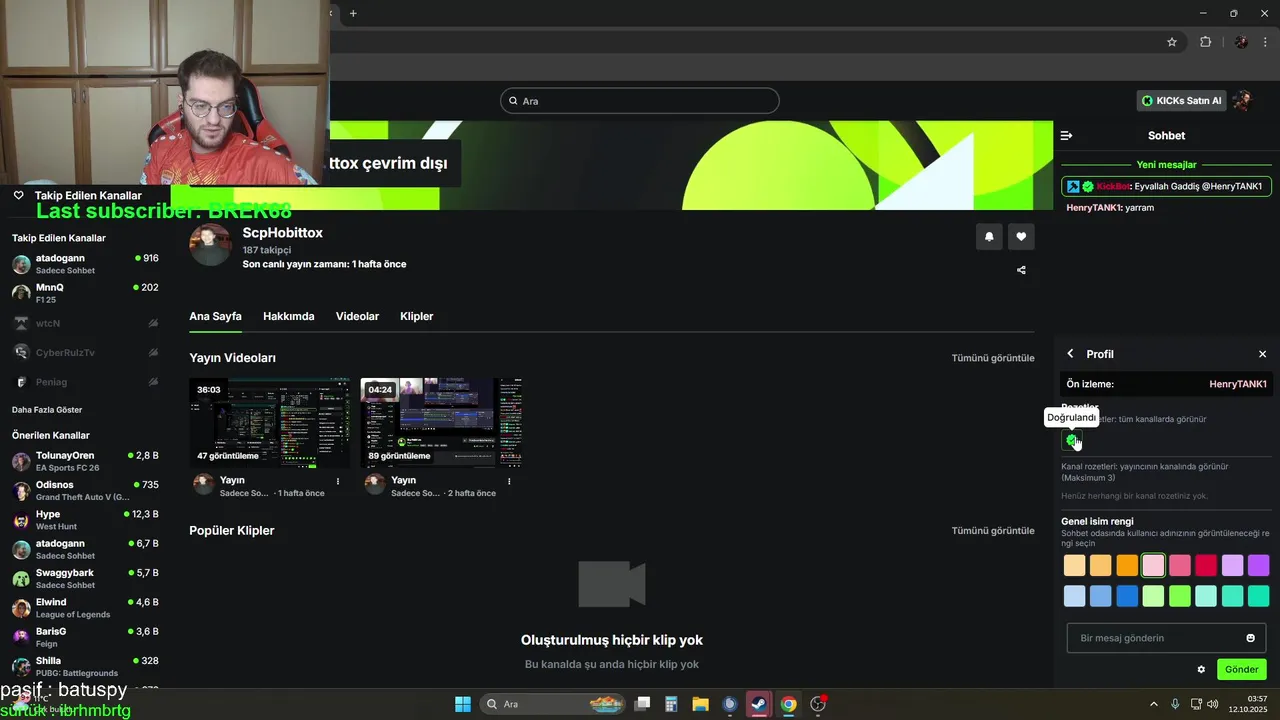Choose the orange name color swatch
Image resolution: width=1280 pixels, height=720 pixels.
[1127, 565]
